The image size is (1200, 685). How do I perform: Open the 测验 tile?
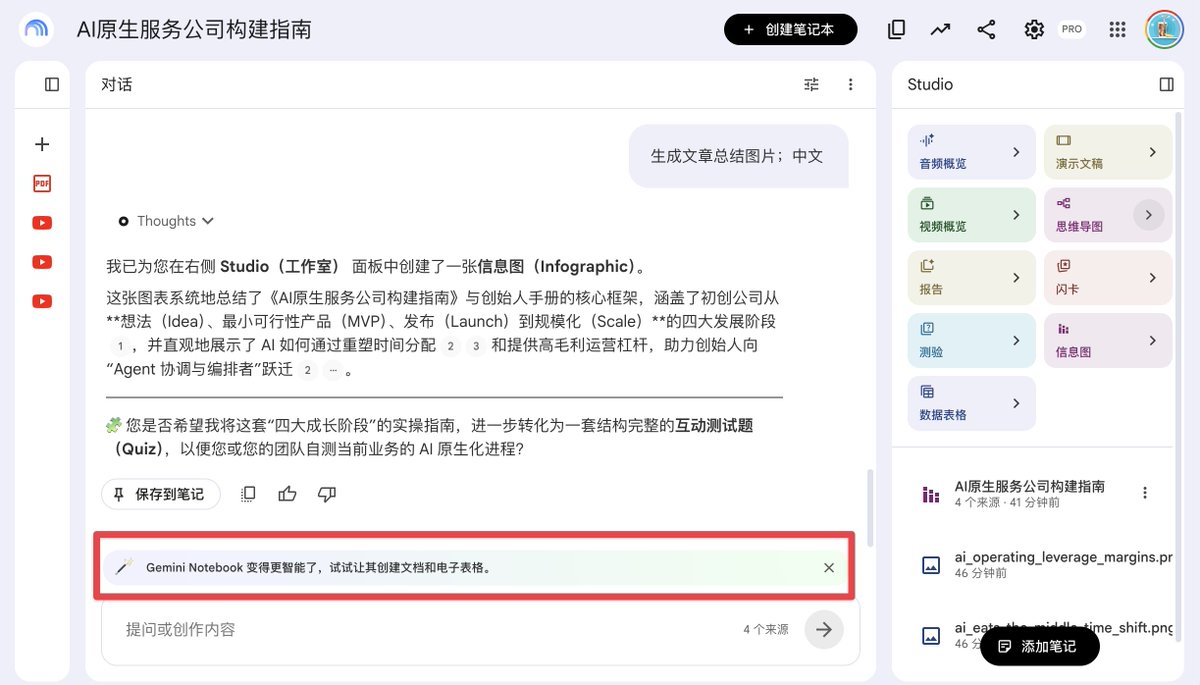pos(971,341)
